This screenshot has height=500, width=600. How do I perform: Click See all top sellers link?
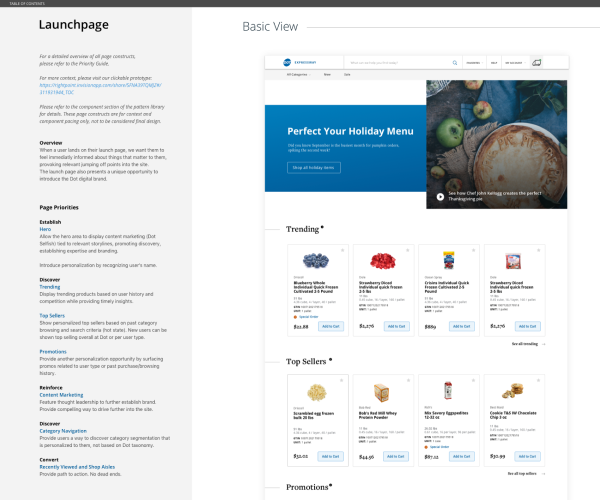click(526, 473)
